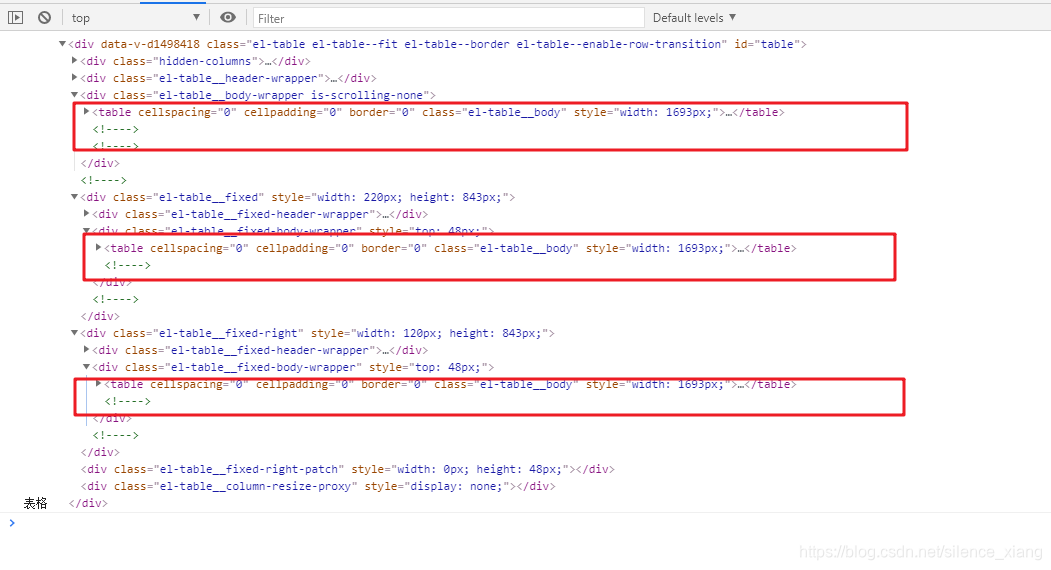Expand fixed-header-wrapper under el-table__fixed
Screen dimensions: 1051x570
pos(86,213)
